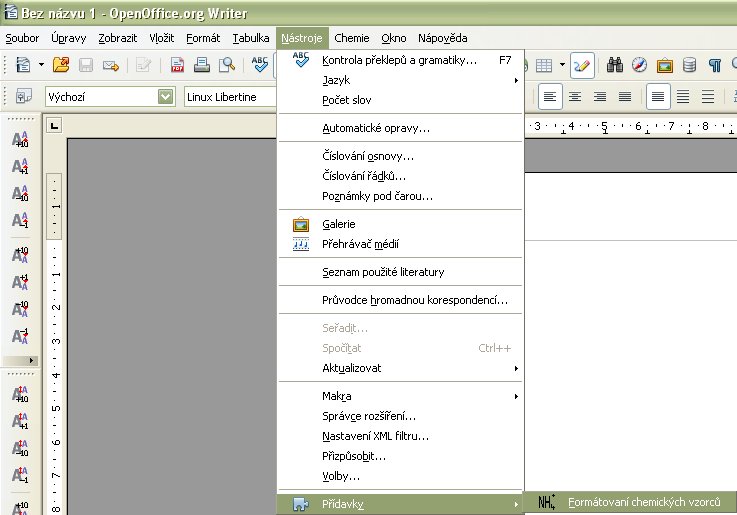
Task: Toggle centered paragraph alignment button
Action: tap(575, 97)
